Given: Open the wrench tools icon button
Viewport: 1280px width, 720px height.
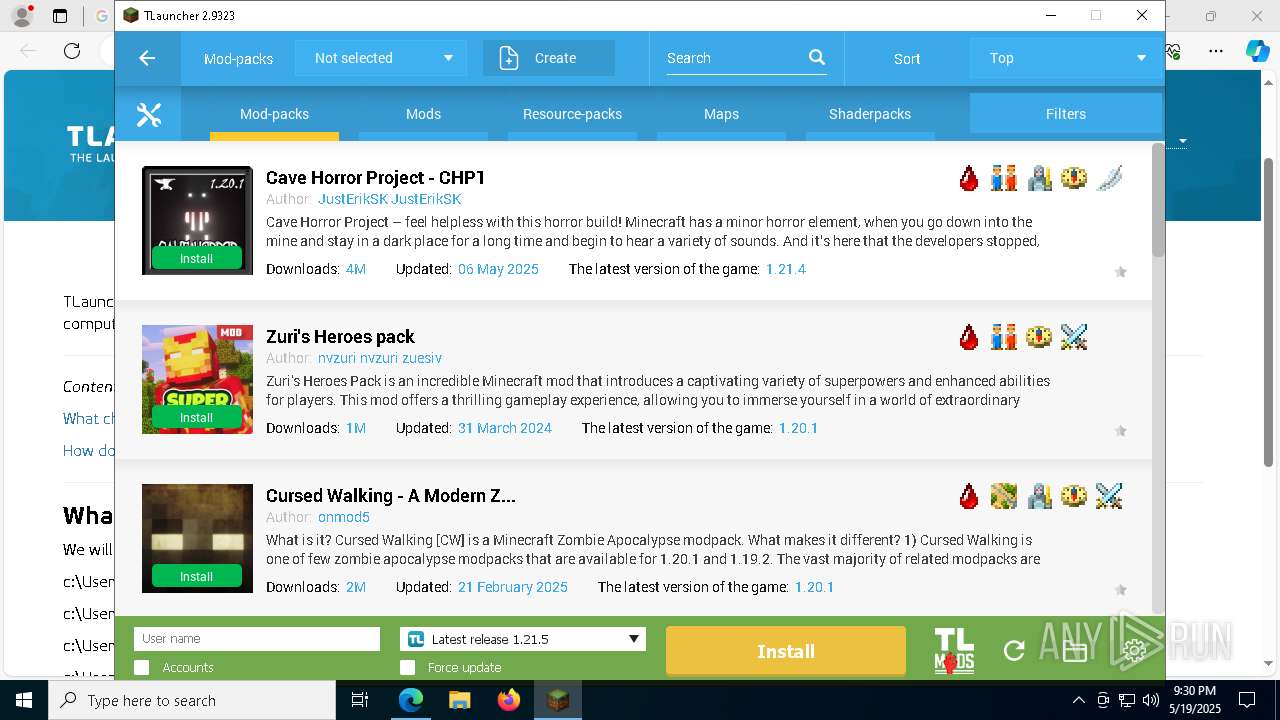Looking at the screenshot, I should (x=148, y=115).
